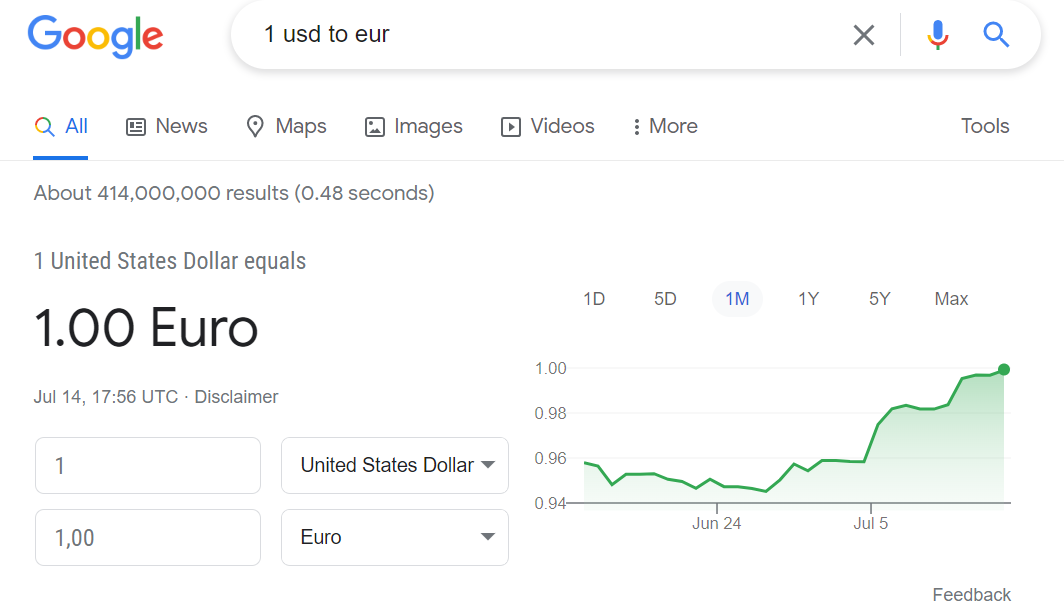The width and height of the screenshot is (1064, 609).
Task: Click the green endpoint on chart
Action: pos(1004,370)
